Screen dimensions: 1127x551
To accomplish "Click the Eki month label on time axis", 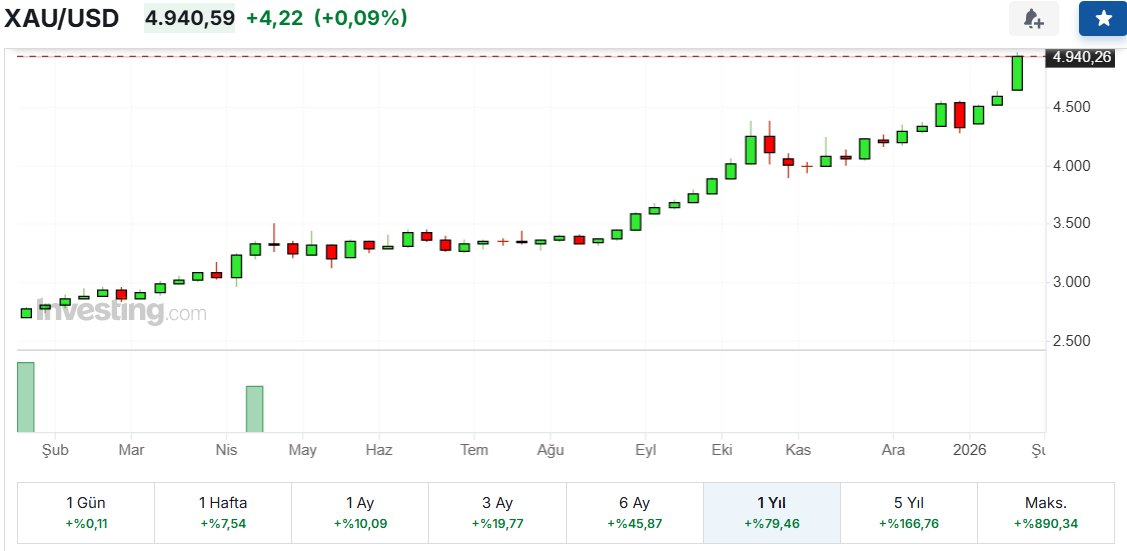I will (x=722, y=450).
